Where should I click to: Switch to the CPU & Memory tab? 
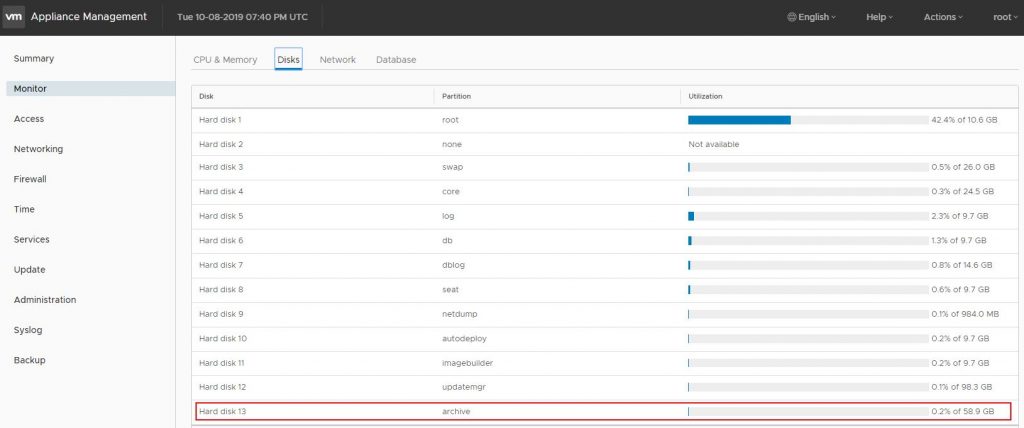225,60
